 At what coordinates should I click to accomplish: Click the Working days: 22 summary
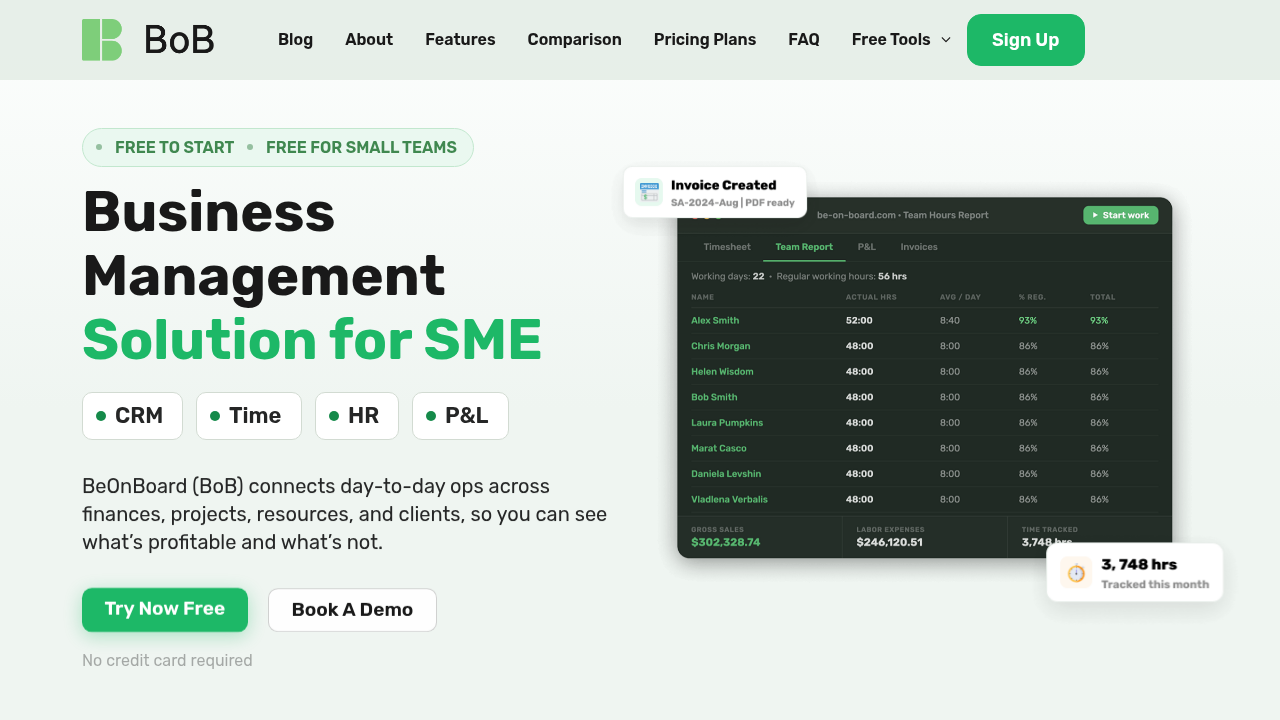pyautogui.click(x=728, y=276)
